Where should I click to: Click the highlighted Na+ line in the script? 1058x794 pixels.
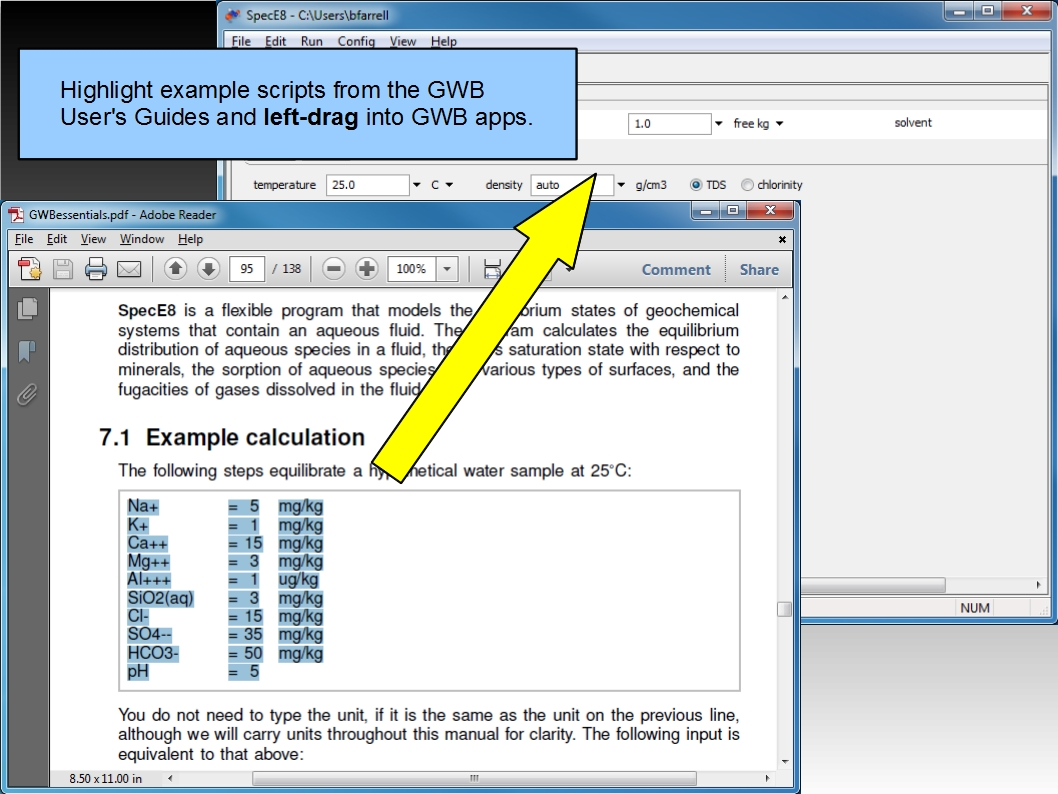coord(225,506)
